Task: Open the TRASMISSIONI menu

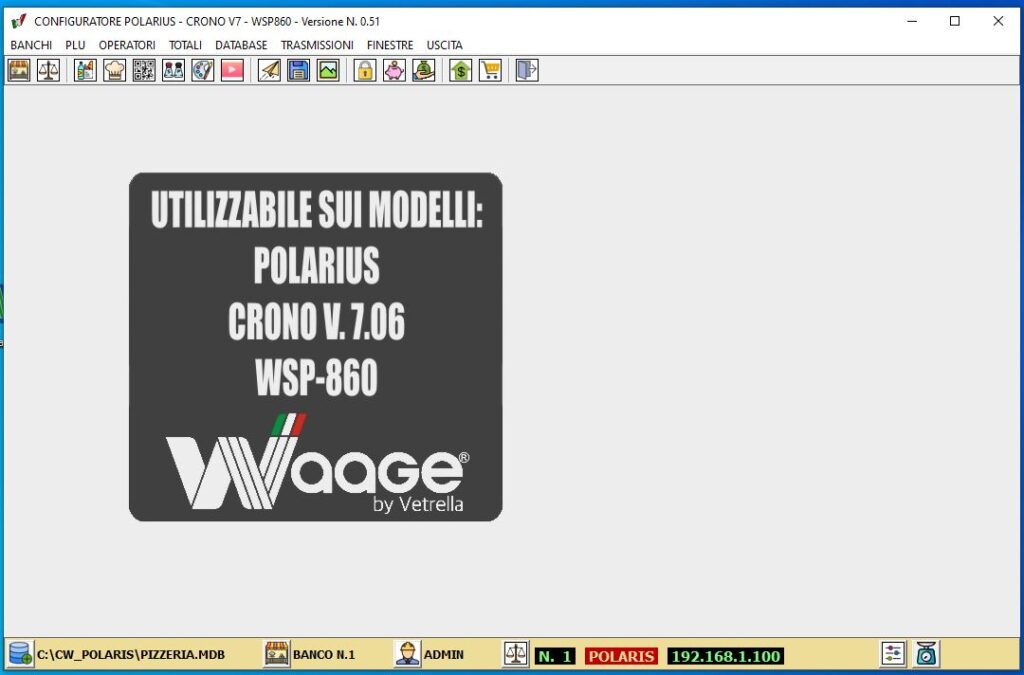Action: pos(317,45)
